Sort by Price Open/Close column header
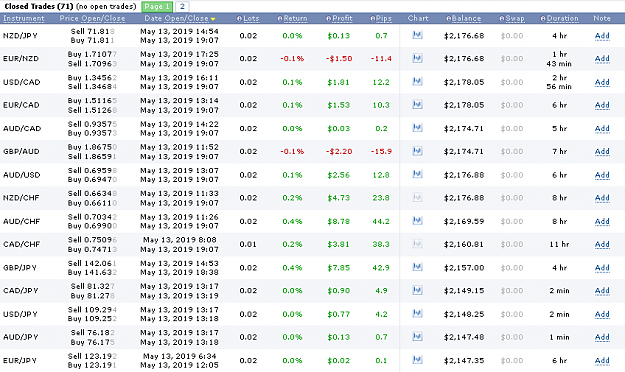Viewport: 625px width, 372px height. coord(92,18)
